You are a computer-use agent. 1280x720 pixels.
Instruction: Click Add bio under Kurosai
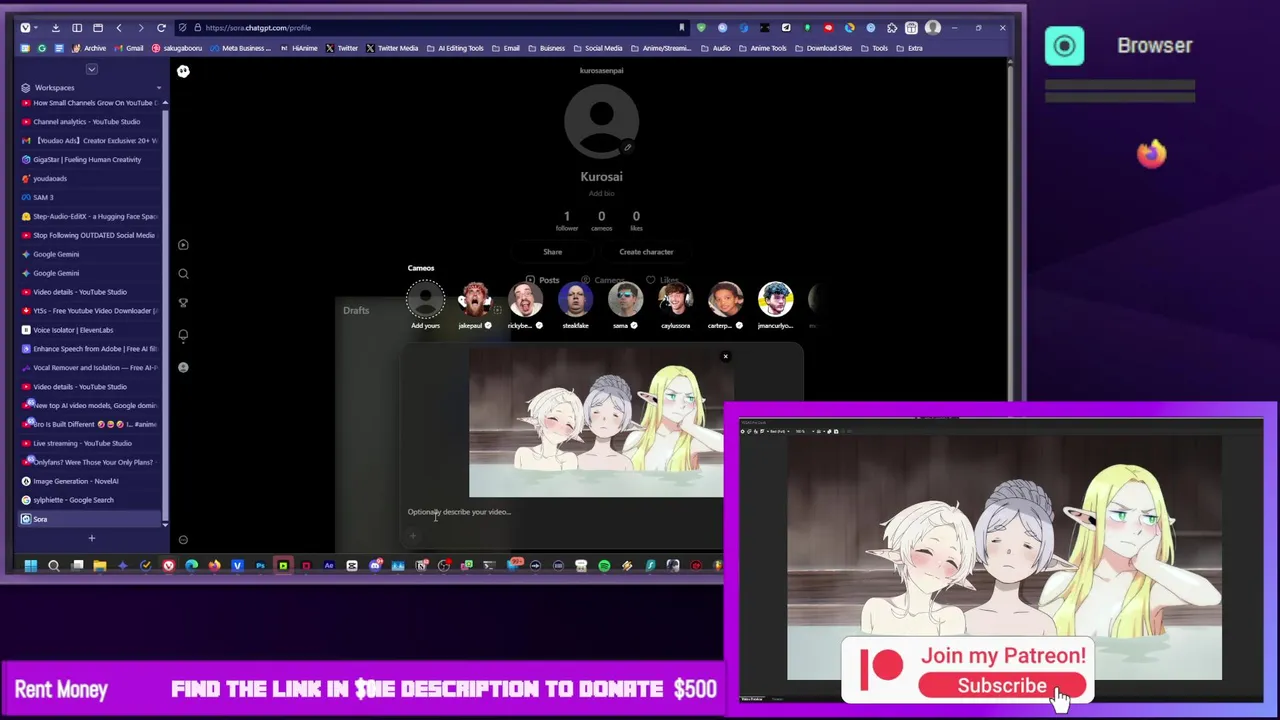point(601,194)
